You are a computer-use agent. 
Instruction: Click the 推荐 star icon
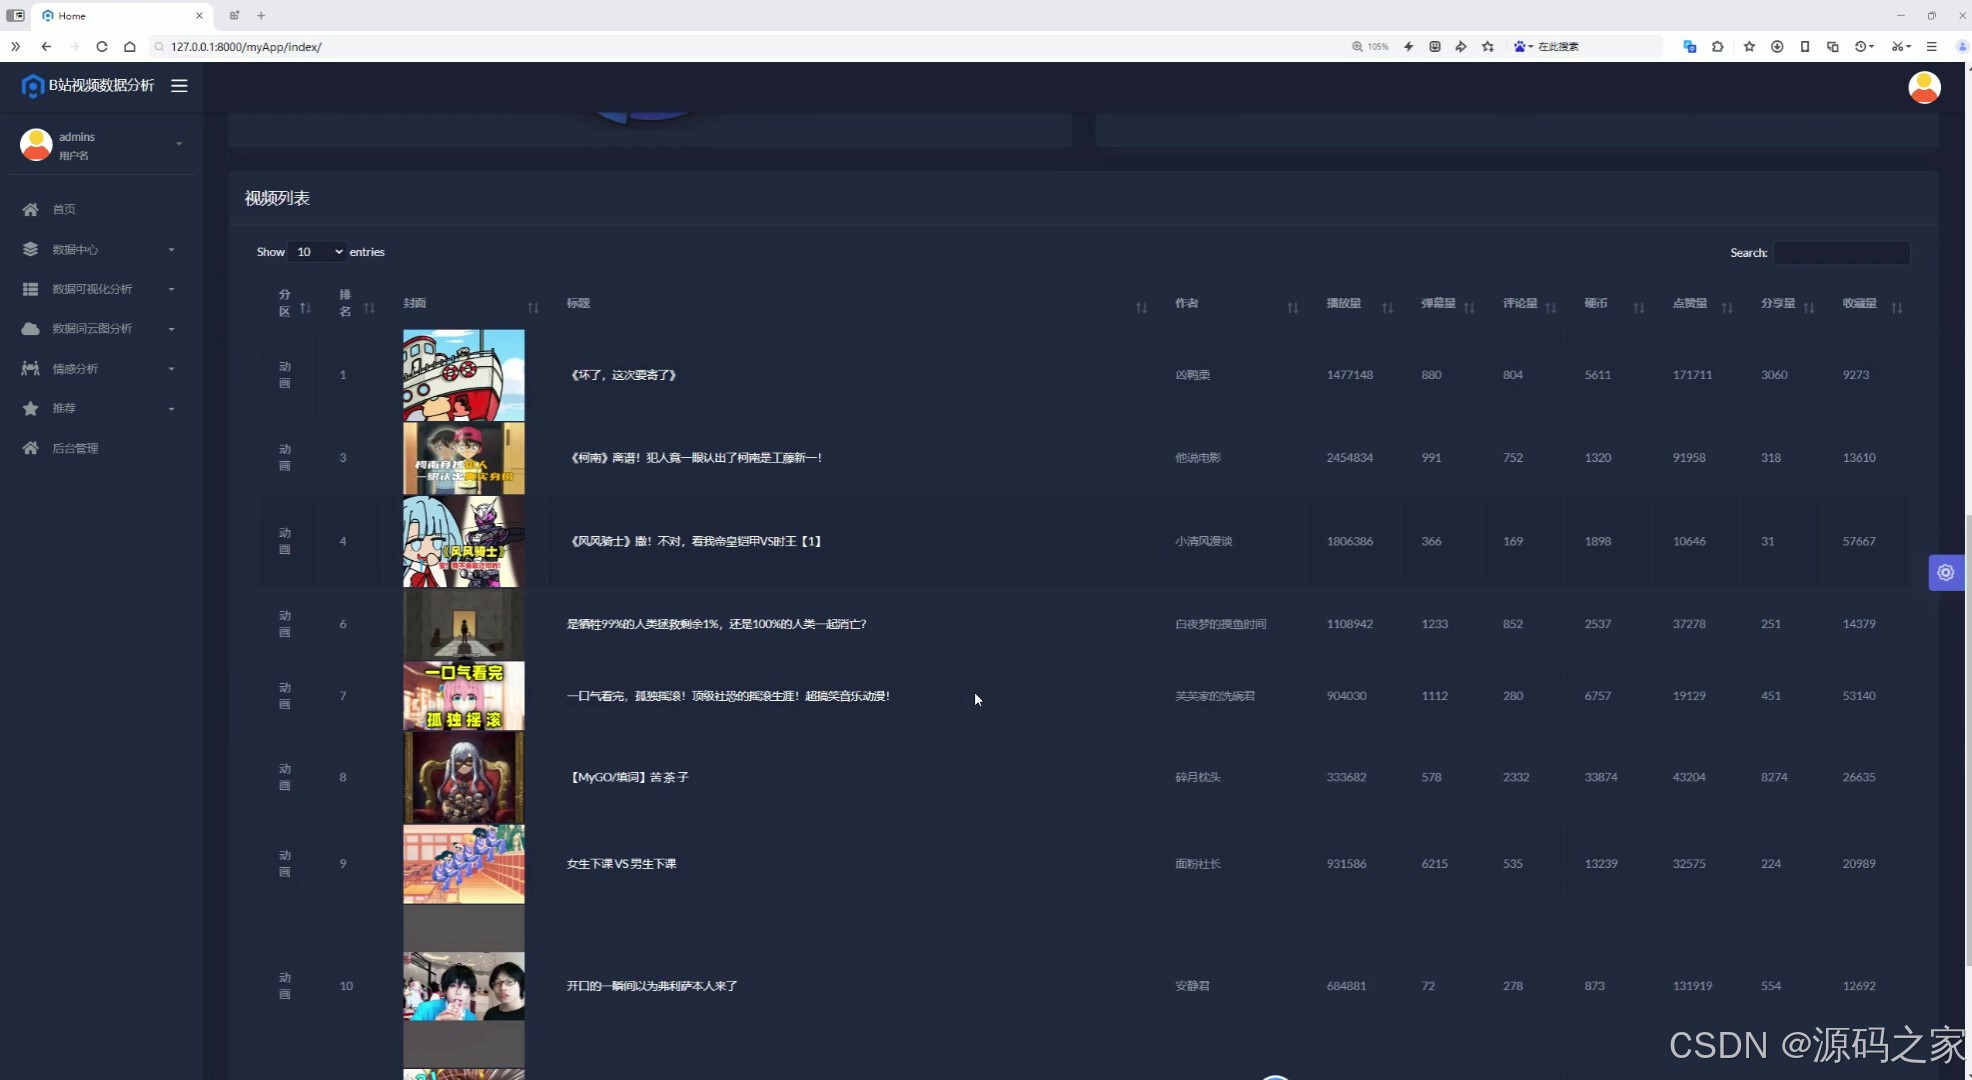click(x=31, y=408)
